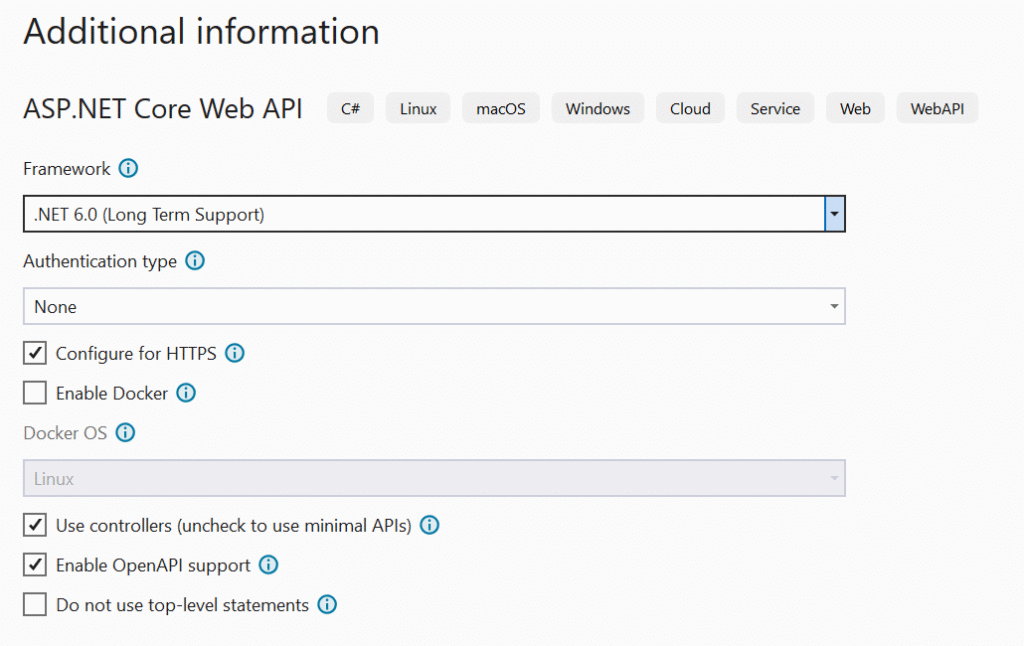Screen dimensions: 1024x646
Task: Show info for Enable Docker option
Action: click(x=186, y=393)
